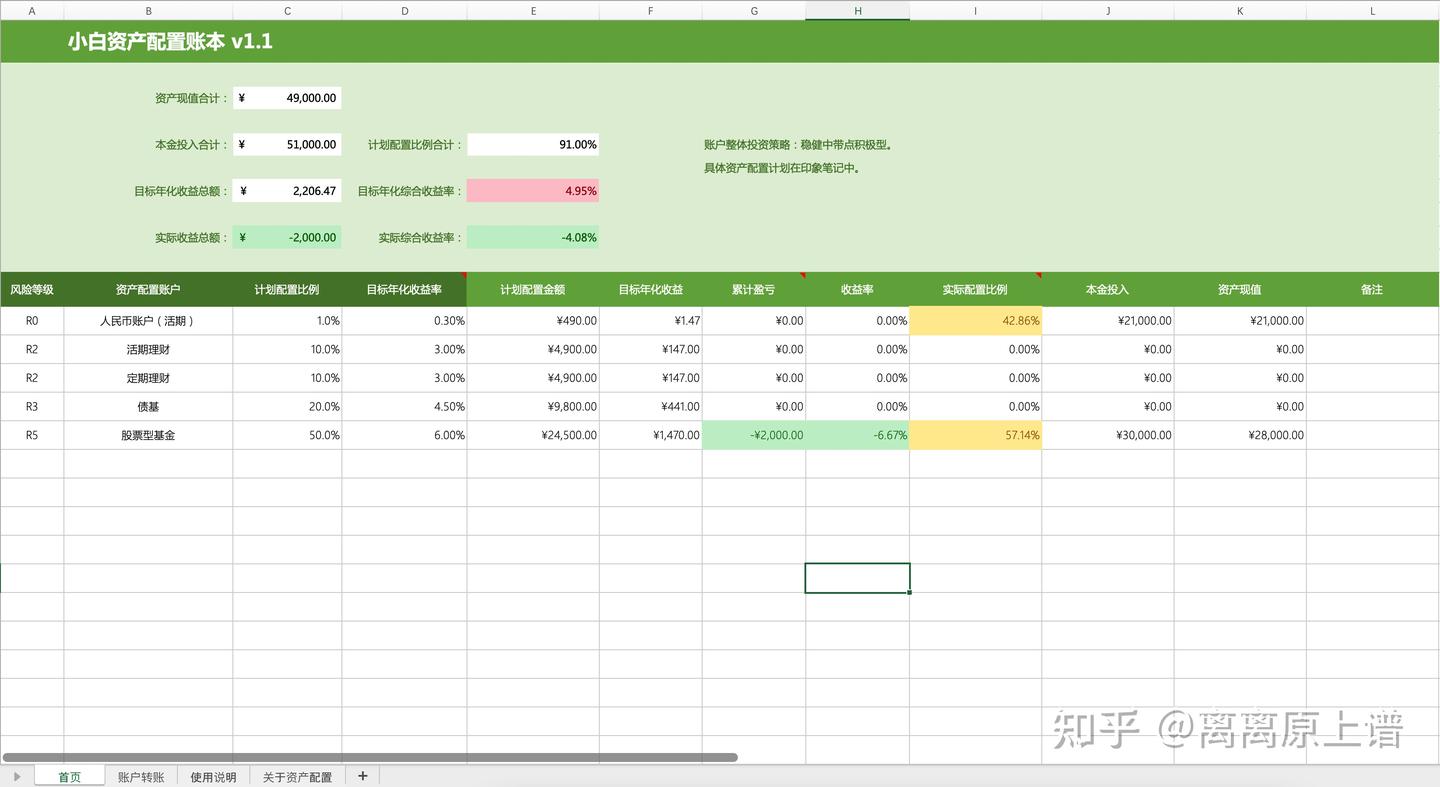This screenshot has width=1440, height=787.
Task: Click the yellow cell showing 57.14%
Action: 975,435
